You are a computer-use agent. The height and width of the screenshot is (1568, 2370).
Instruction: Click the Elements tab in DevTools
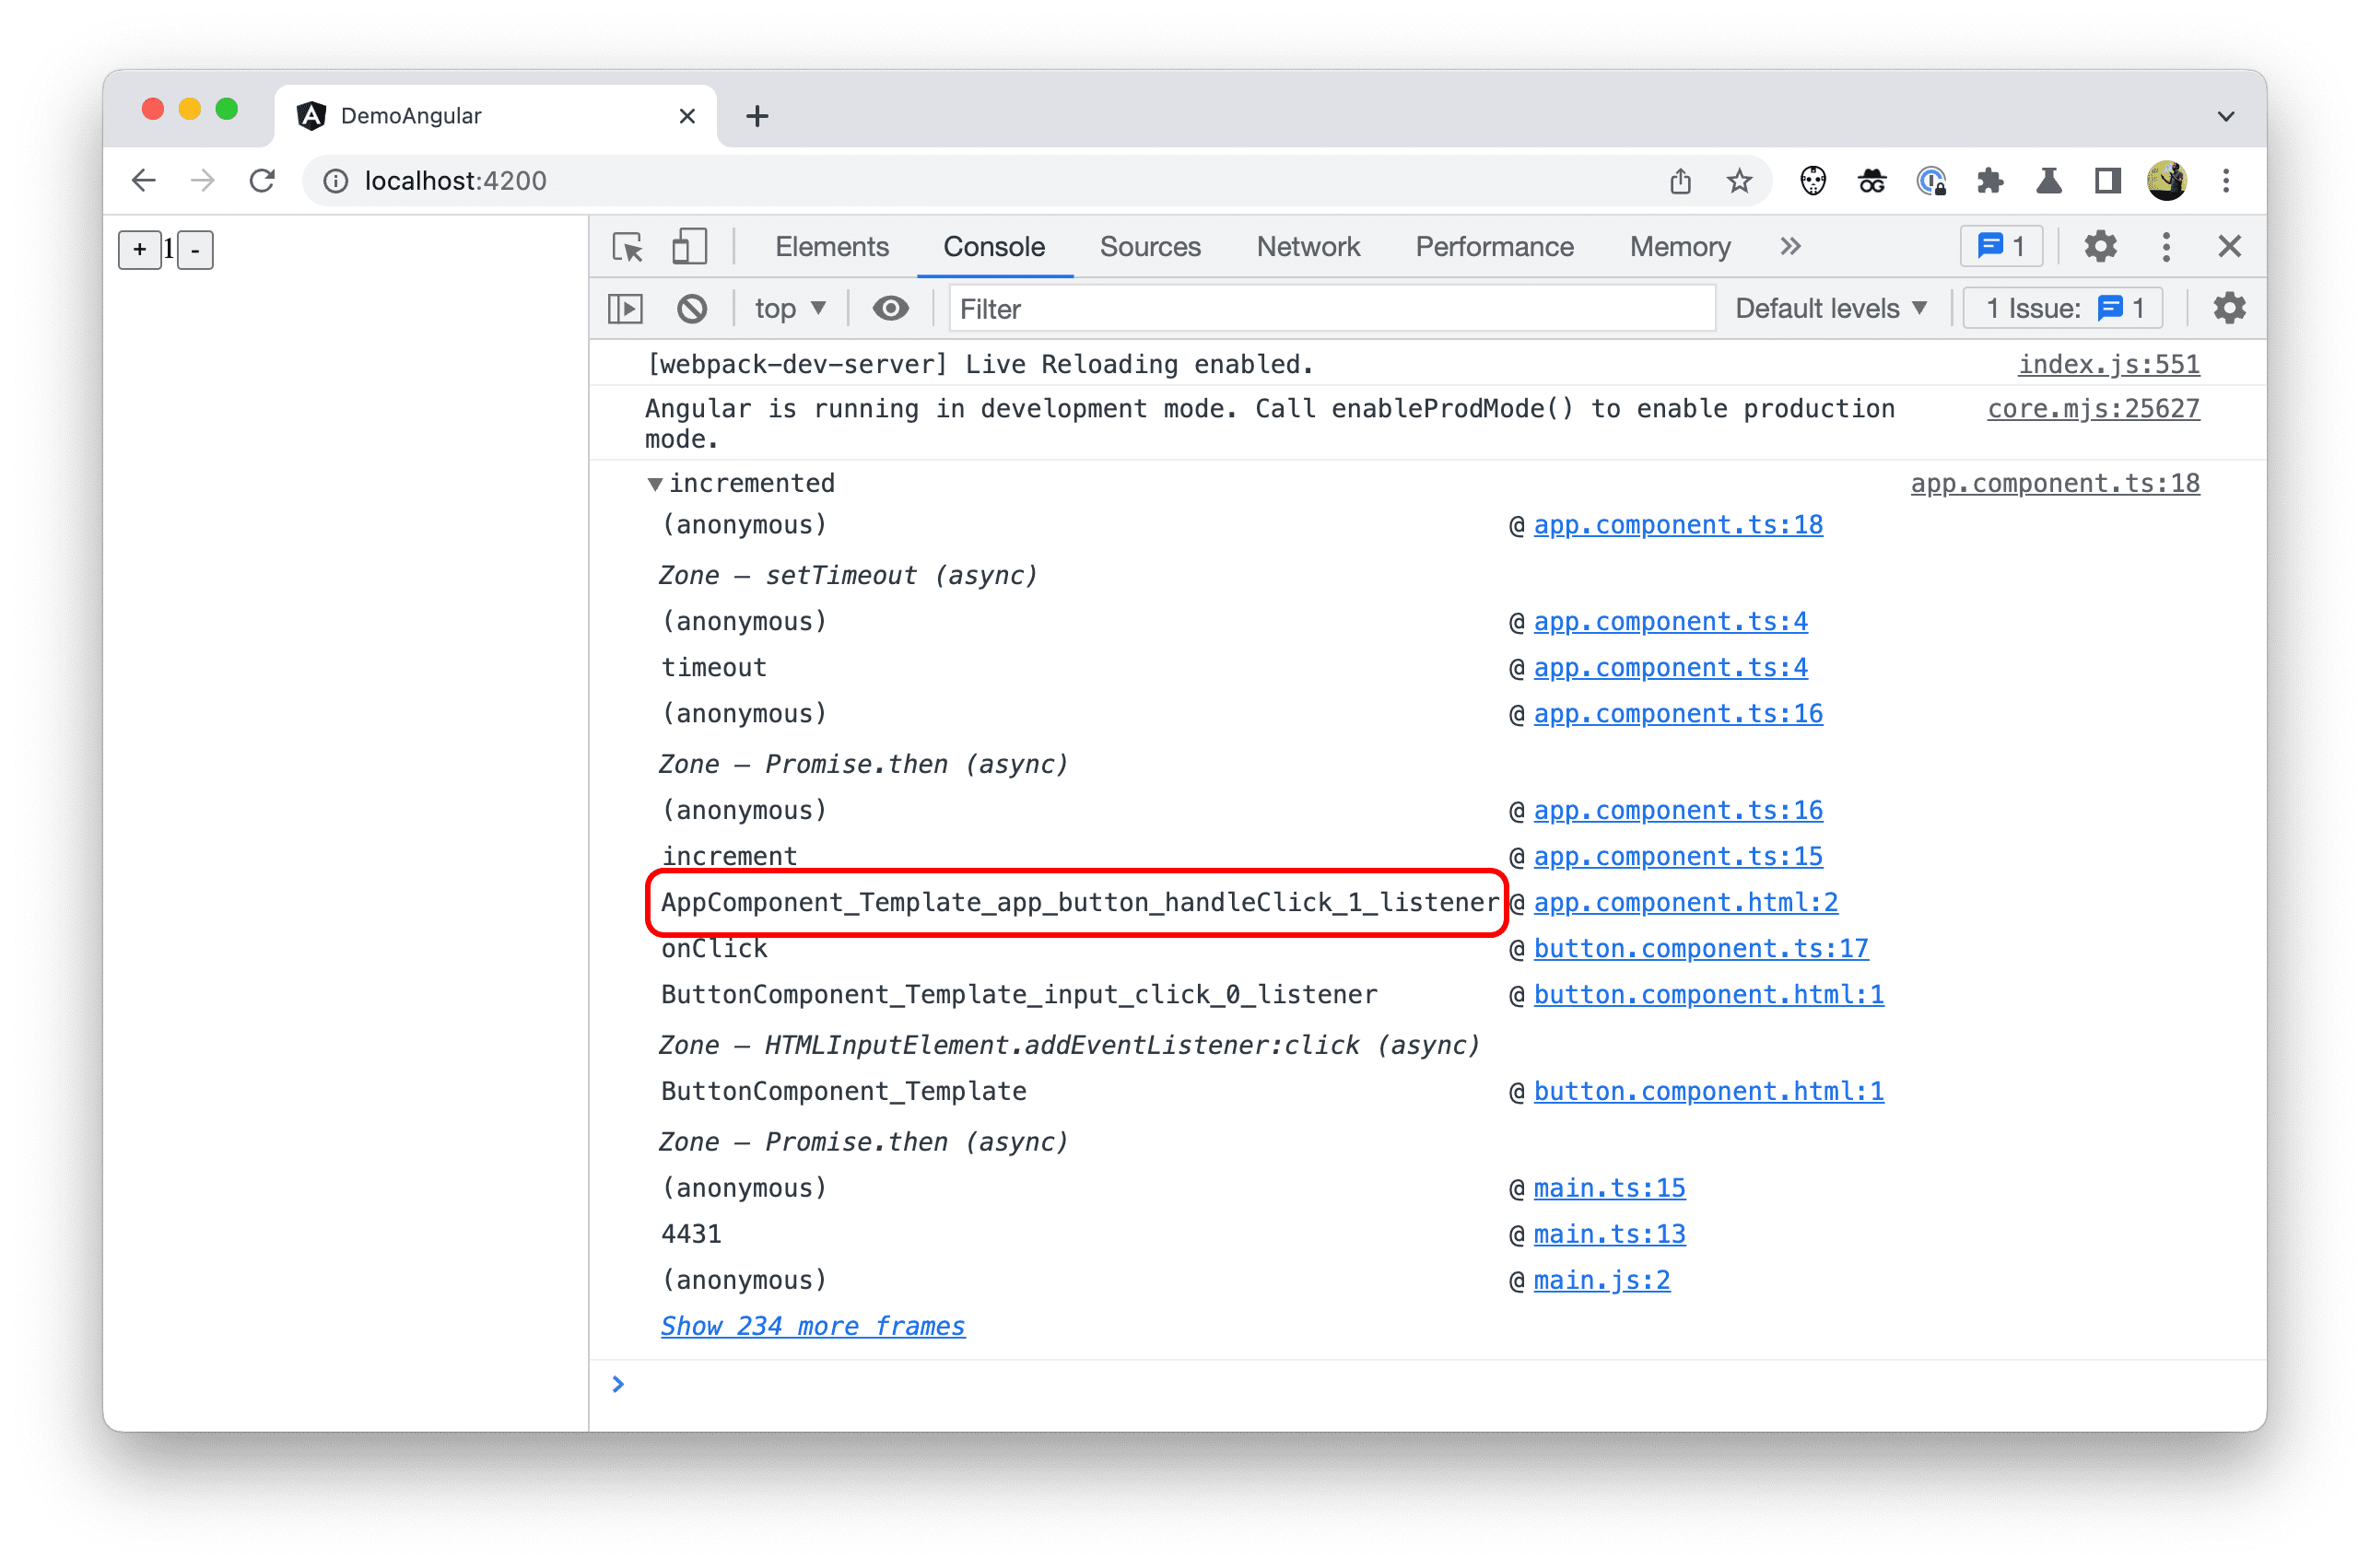(831, 245)
